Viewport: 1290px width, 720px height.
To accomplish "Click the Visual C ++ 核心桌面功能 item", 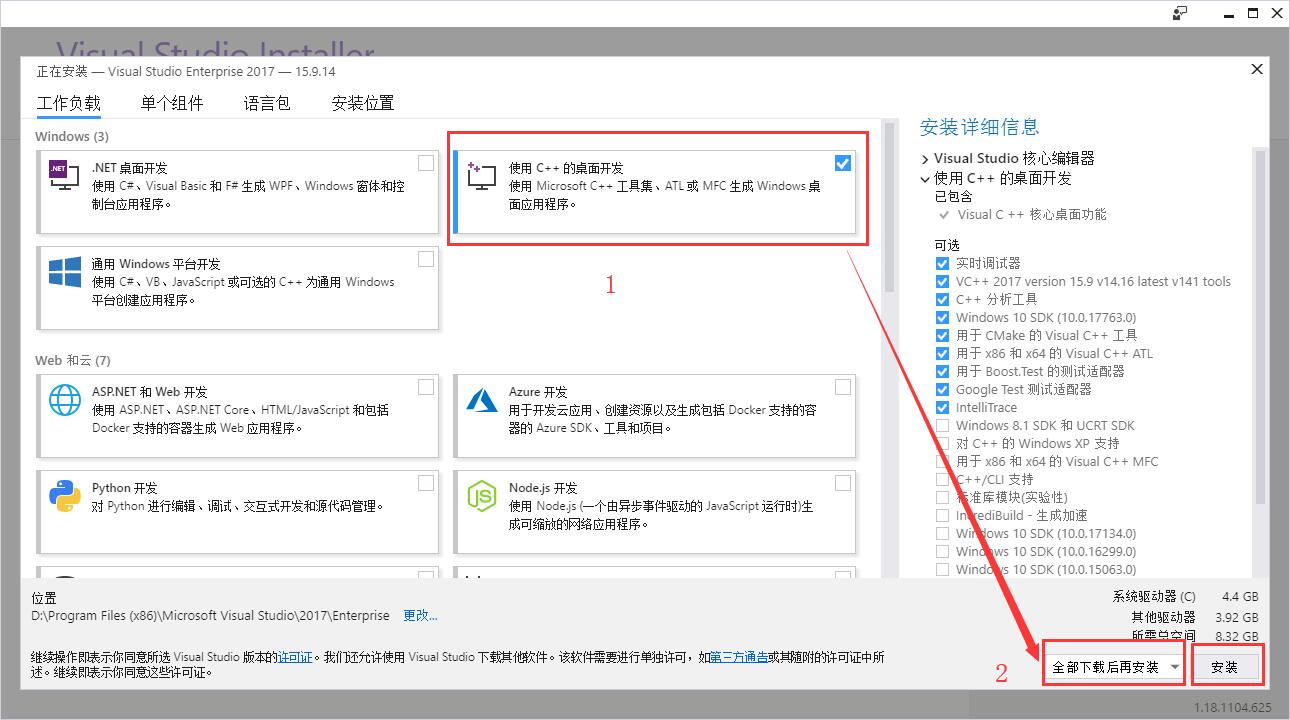I will tap(1032, 214).
